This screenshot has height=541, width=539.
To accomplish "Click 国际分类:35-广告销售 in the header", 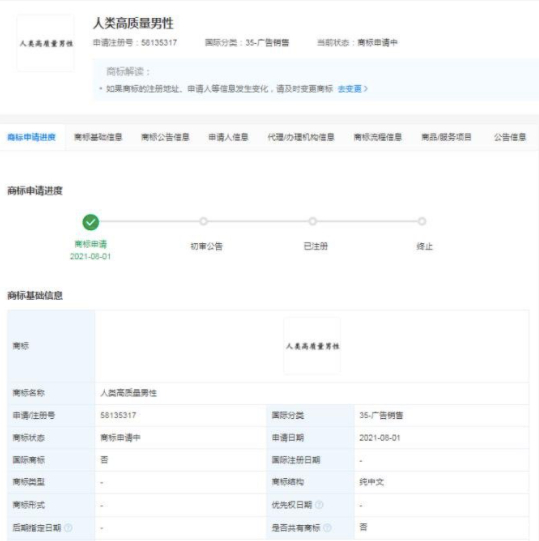I will click(247, 43).
